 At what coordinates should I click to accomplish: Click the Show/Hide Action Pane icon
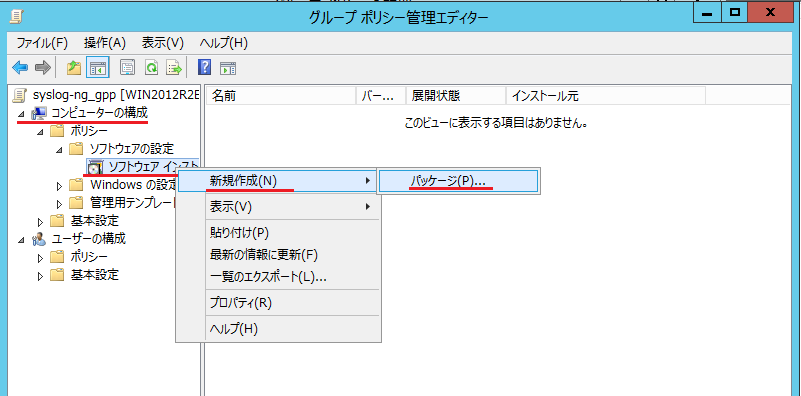(228, 68)
